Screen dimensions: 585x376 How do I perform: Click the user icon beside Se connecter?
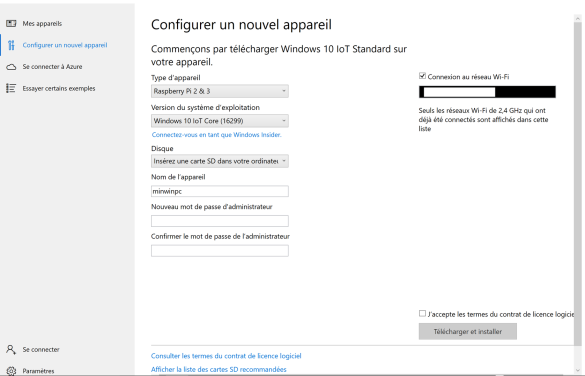click(11, 350)
